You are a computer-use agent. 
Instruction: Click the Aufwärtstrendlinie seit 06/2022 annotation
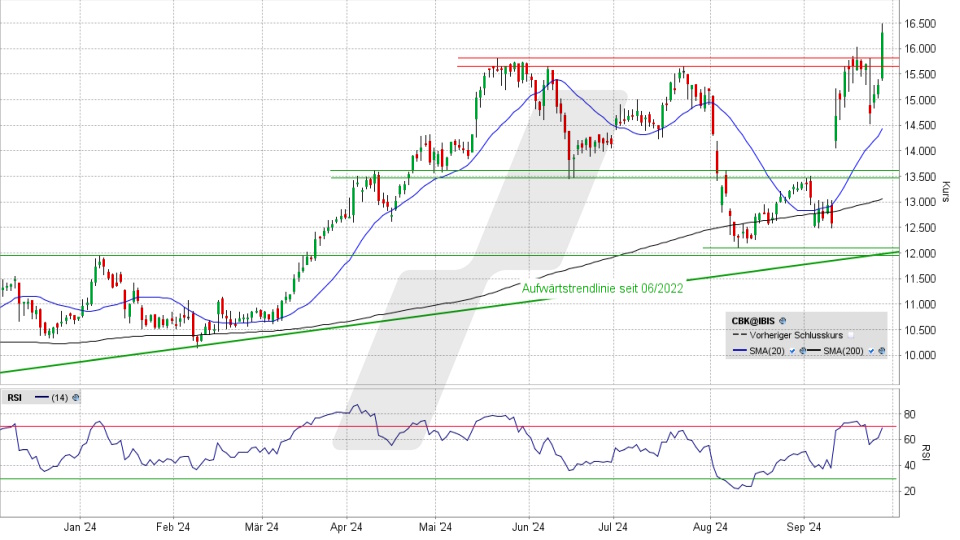(x=602, y=288)
